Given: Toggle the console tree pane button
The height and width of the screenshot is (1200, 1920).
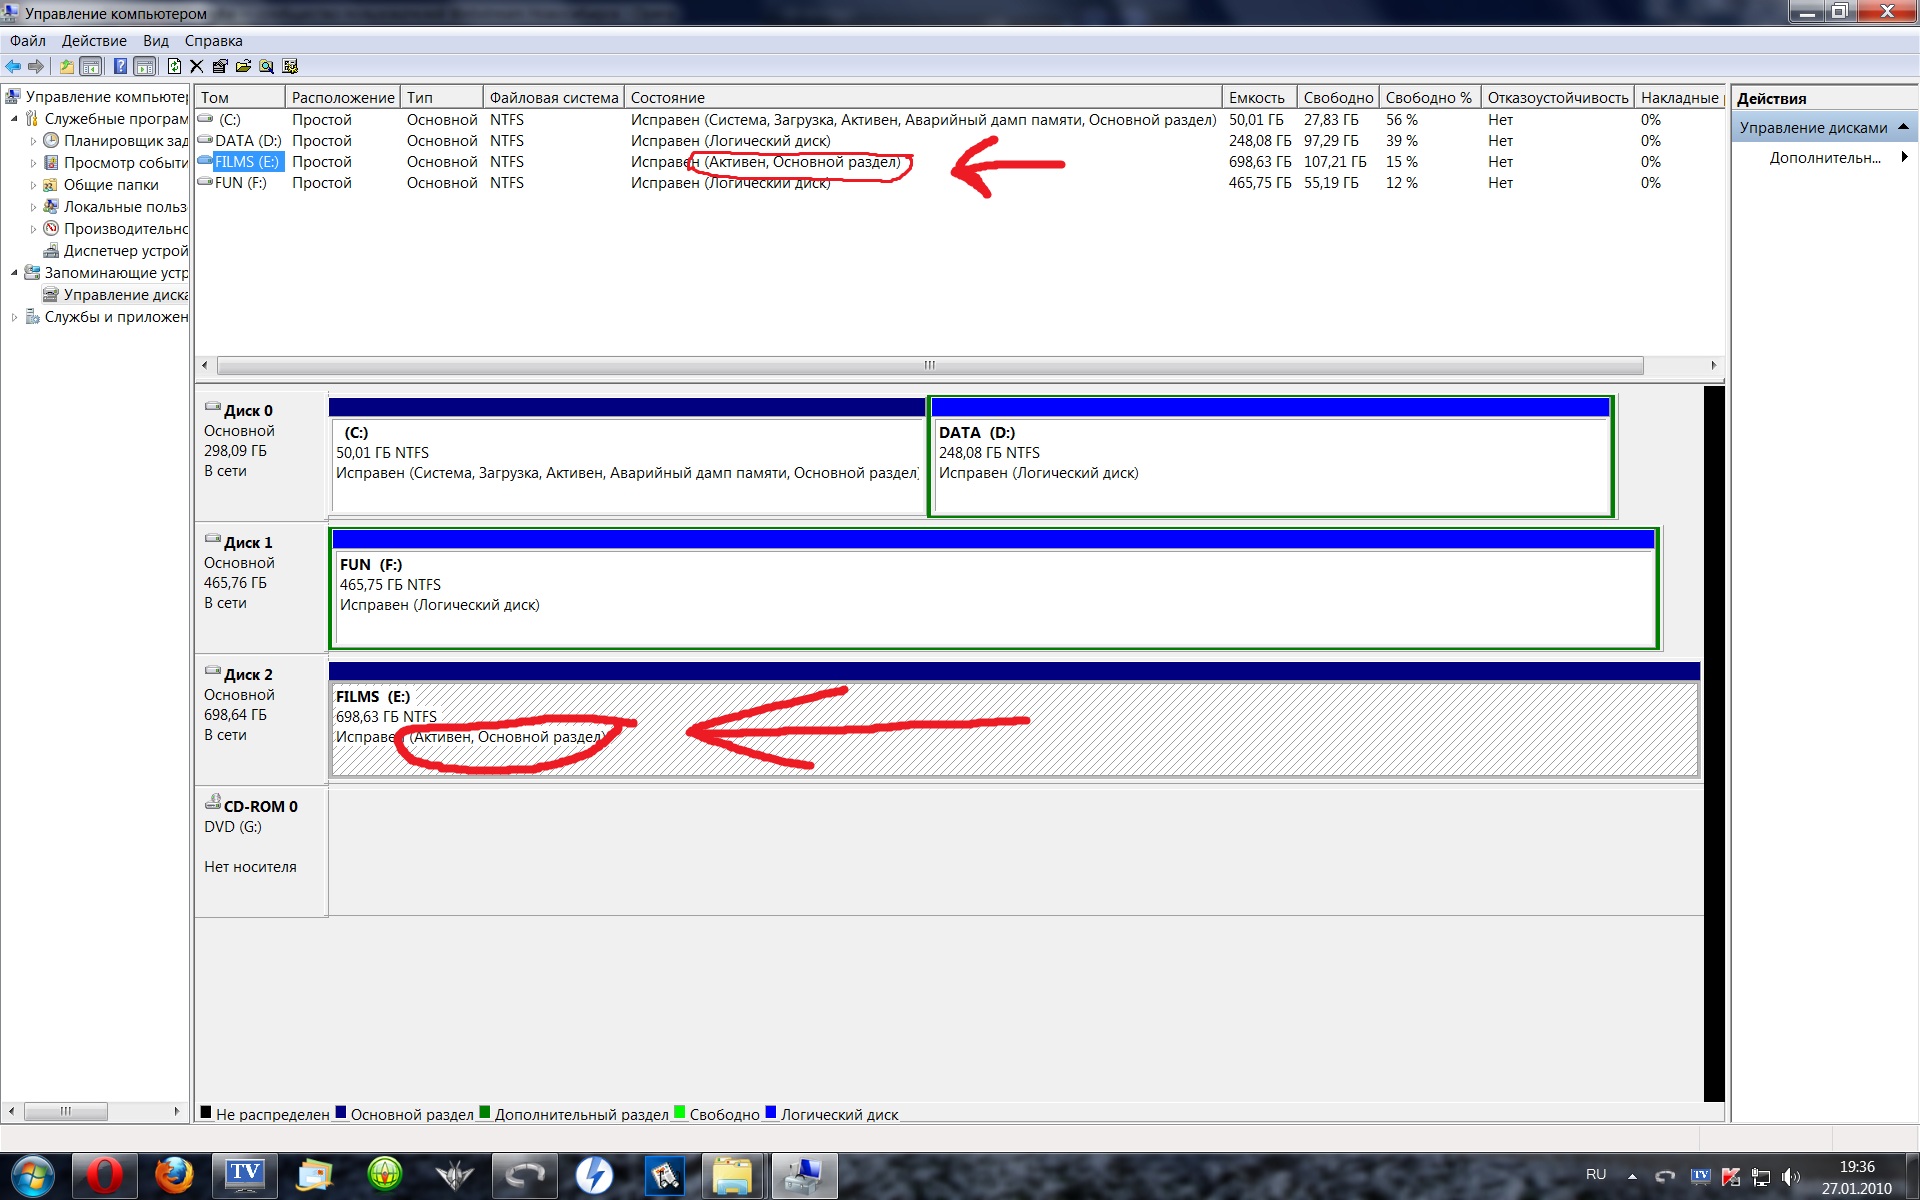Looking at the screenshot, I should [91, 66].
